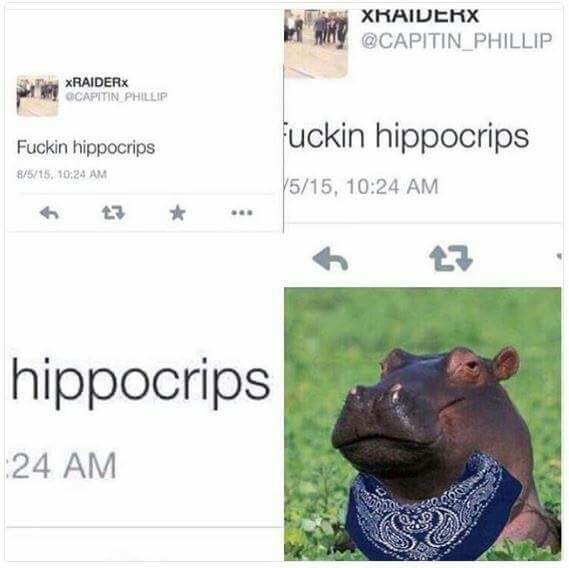The width and height of the screenshot is (569, 568).
Task: Click the large @CAPITIN_PHILLIP handle
Action: (457, 41)
